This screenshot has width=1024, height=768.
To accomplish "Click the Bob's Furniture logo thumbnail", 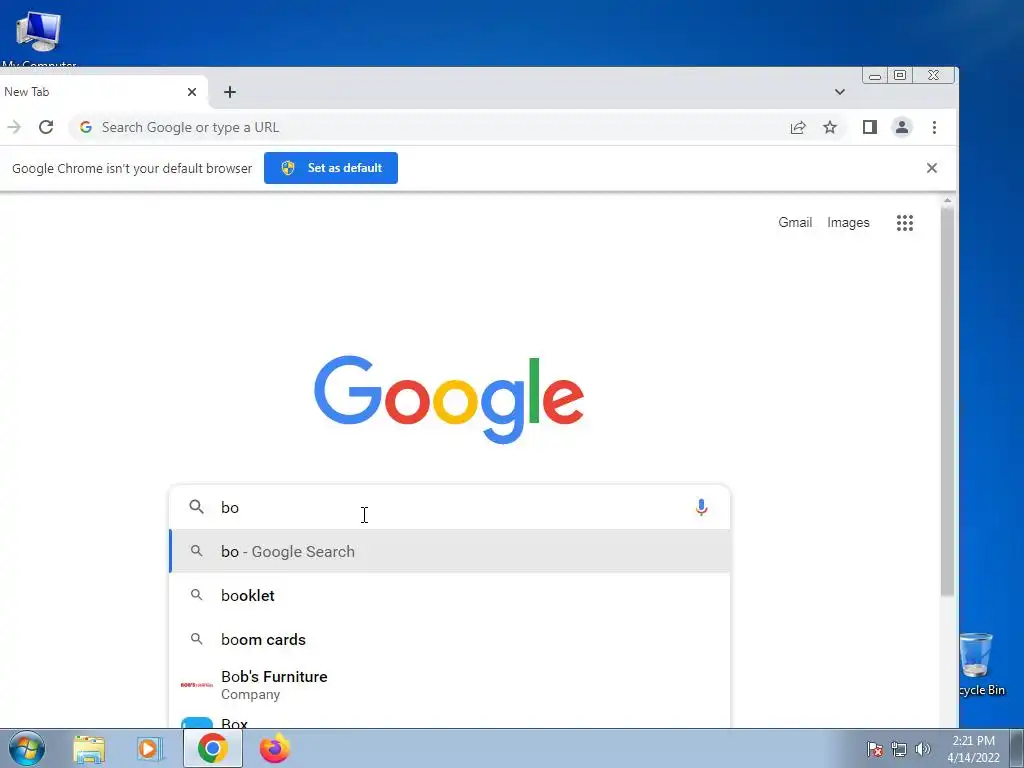I will coord(197,684).
